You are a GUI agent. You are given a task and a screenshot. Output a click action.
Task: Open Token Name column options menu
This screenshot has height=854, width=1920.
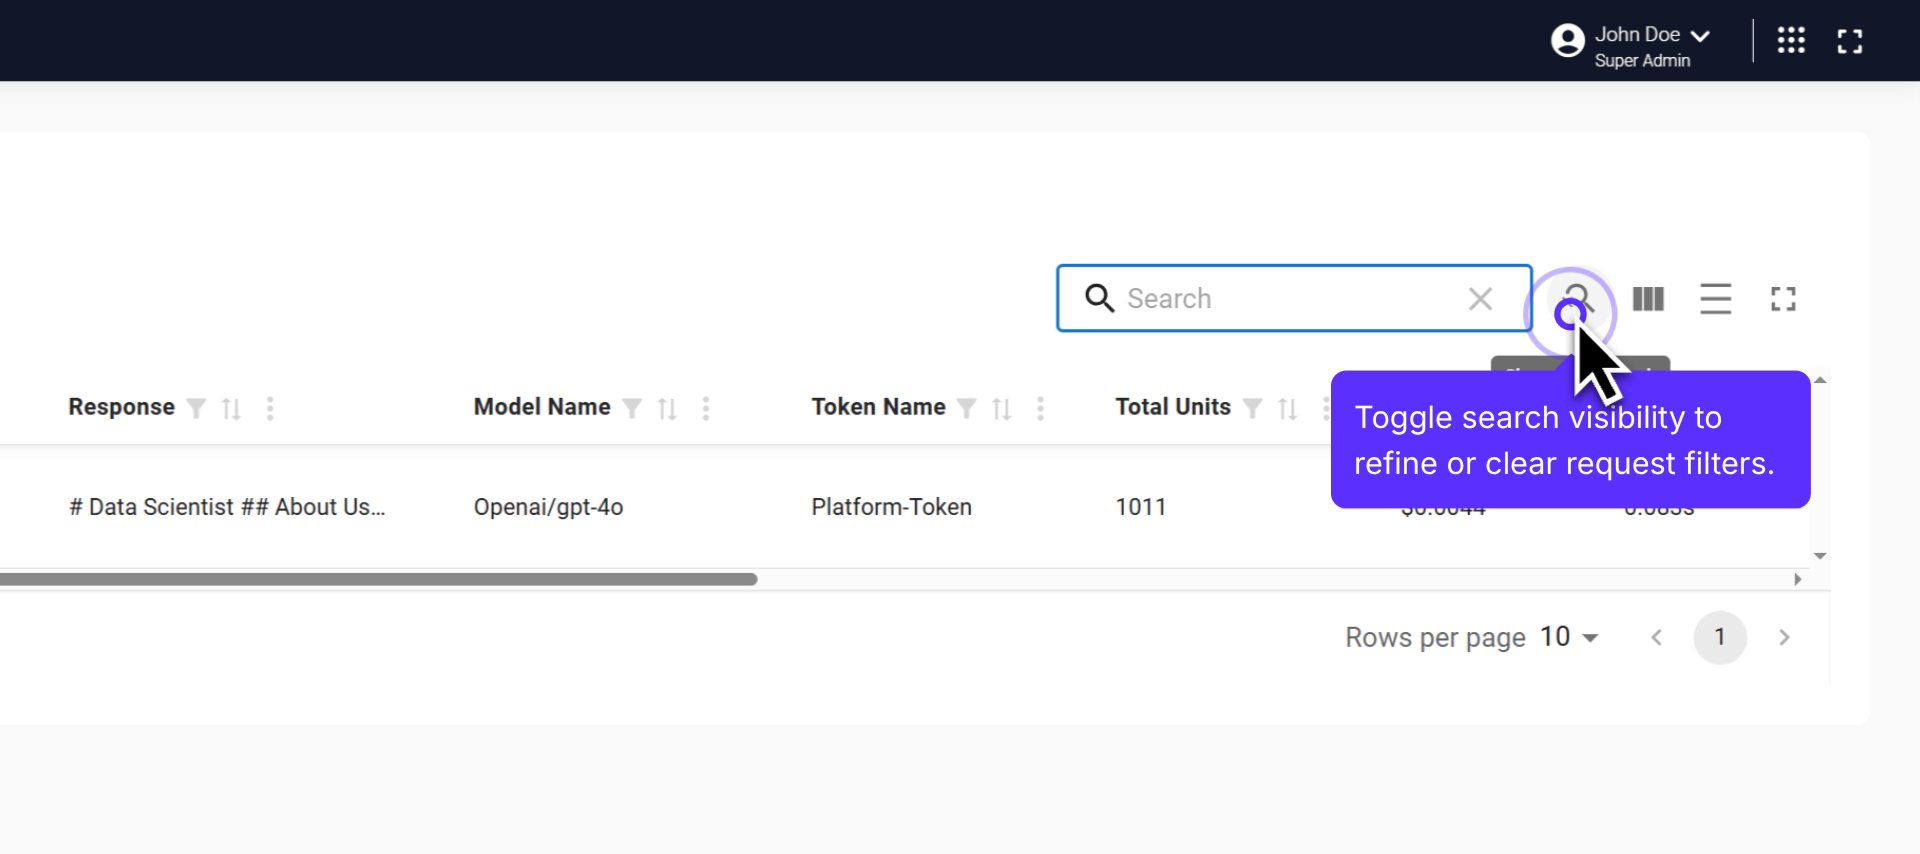(x=1040, y=408)
